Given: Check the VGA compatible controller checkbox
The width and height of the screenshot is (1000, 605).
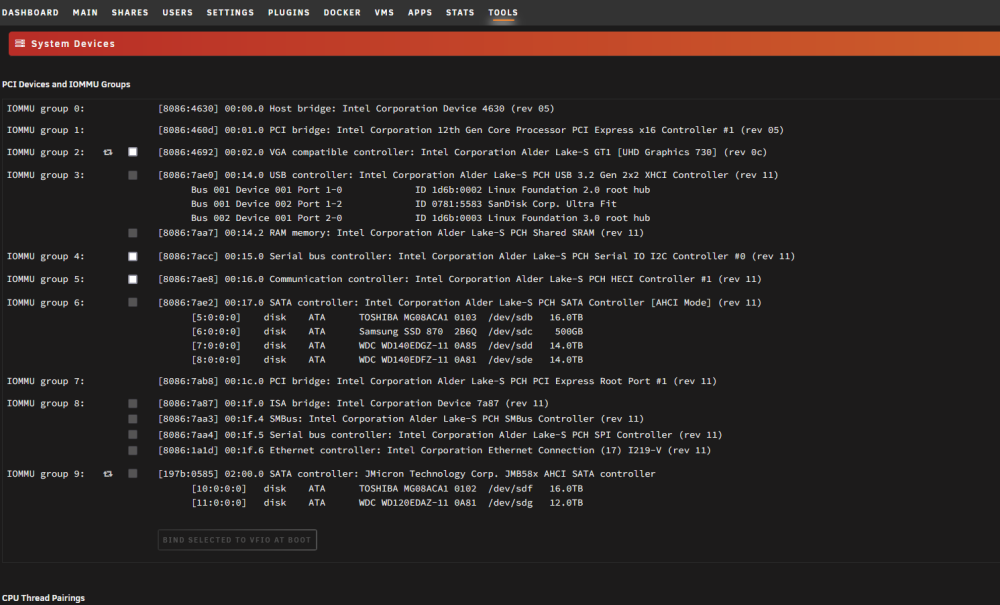Looking at the screenshot, I should pyautogui.click(x=133, y=152).
